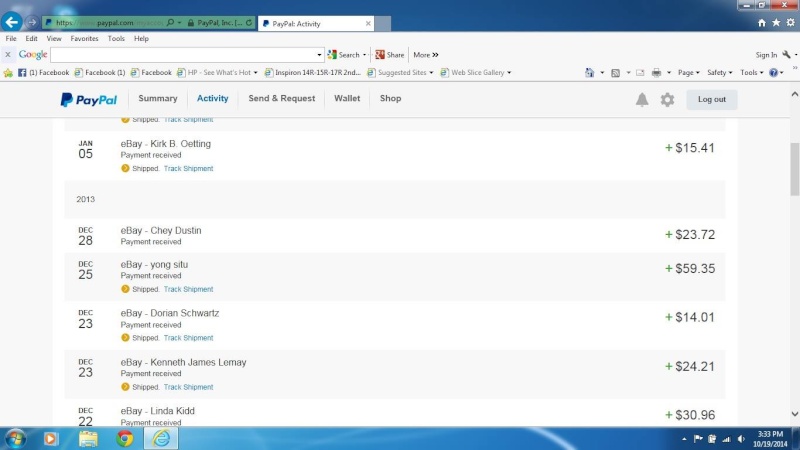Open the Shop tab

point(390,98)
